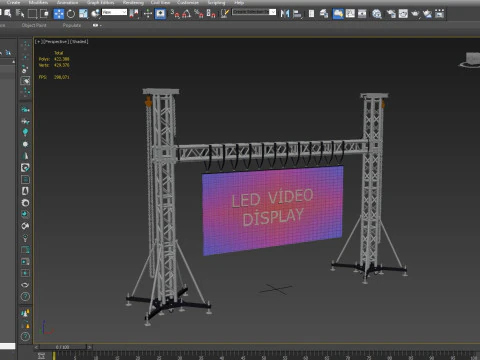Open the Customize menu
Viewport: 480px width, 360px height.
click(188, 2)
